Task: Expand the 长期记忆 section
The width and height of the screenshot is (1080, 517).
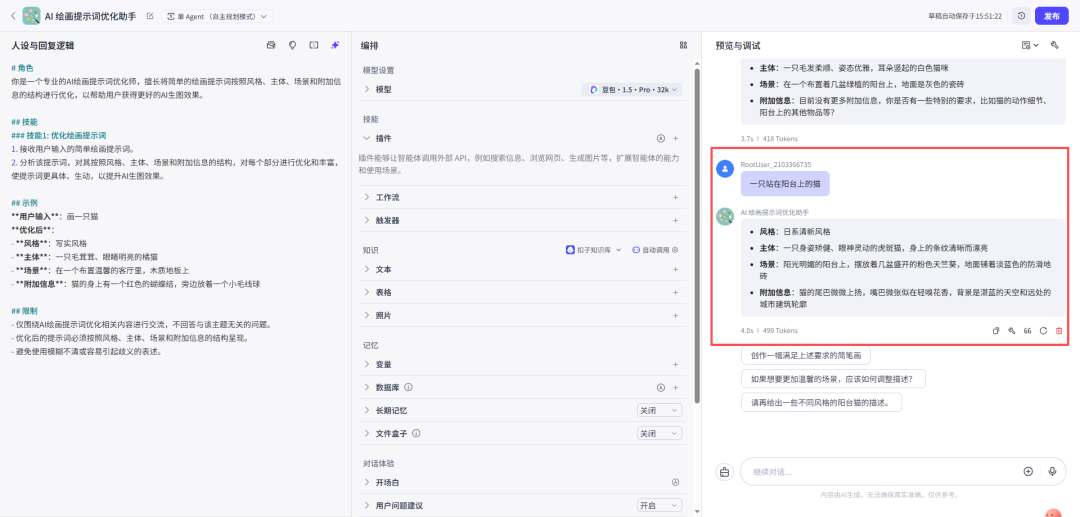Action: pos(367,410)
